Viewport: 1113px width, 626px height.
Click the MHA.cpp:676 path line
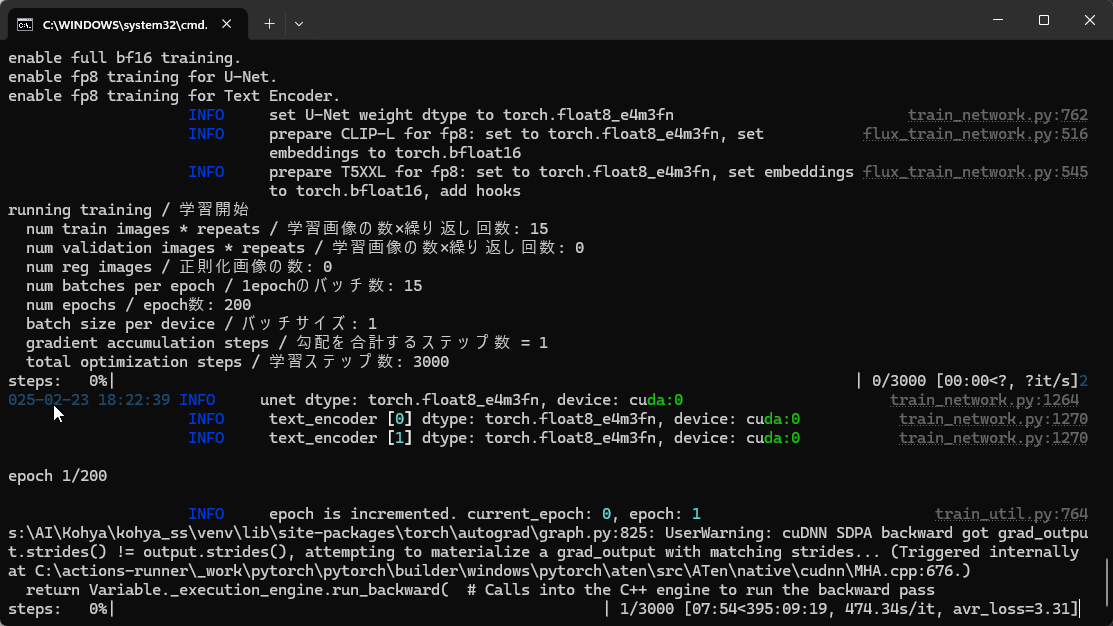pos(489,571)
